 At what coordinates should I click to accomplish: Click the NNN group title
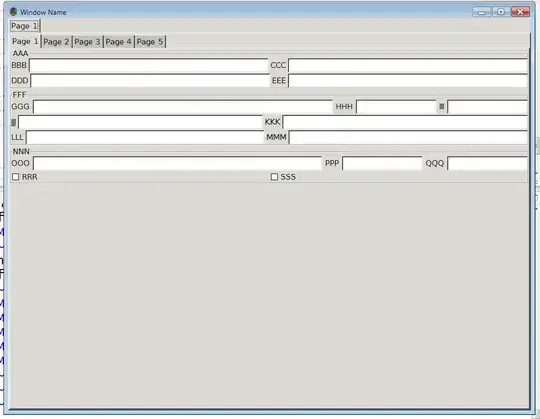click(21, 151)
